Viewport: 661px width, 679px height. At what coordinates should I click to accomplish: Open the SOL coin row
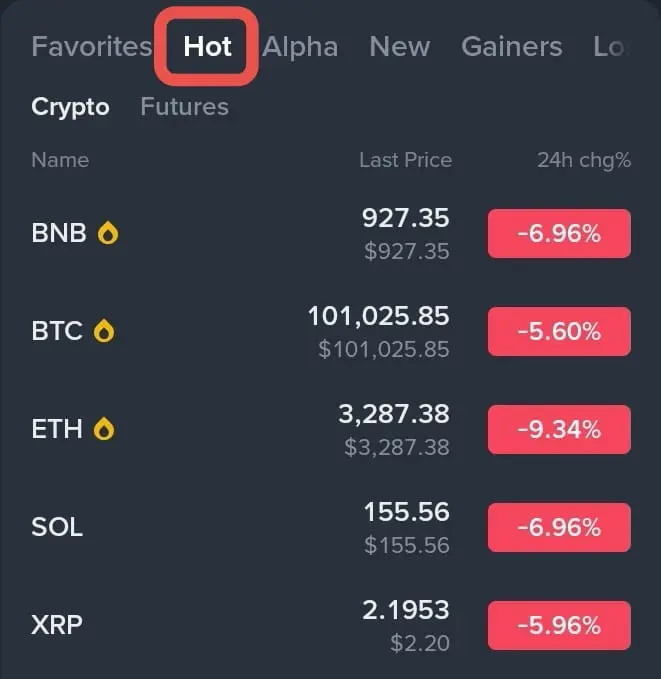point(57,528)
